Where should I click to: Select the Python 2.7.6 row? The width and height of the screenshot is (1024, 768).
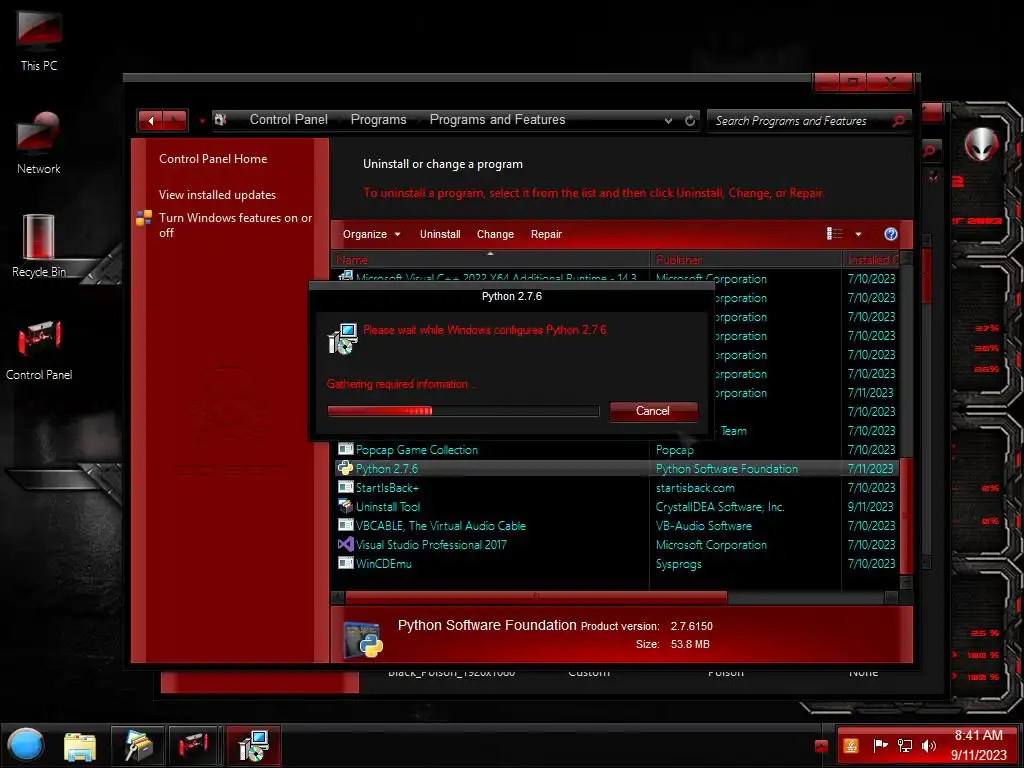coord(616,469)
